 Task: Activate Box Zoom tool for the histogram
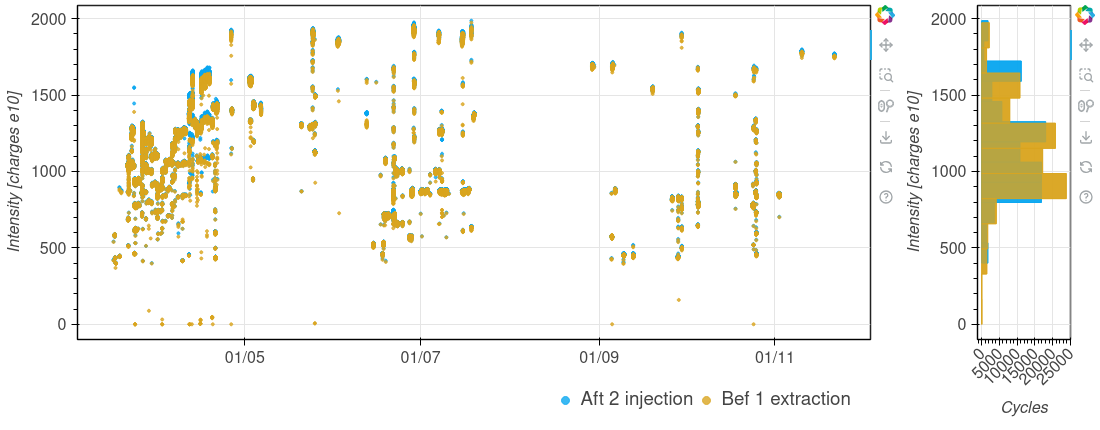pos(1085,75)
